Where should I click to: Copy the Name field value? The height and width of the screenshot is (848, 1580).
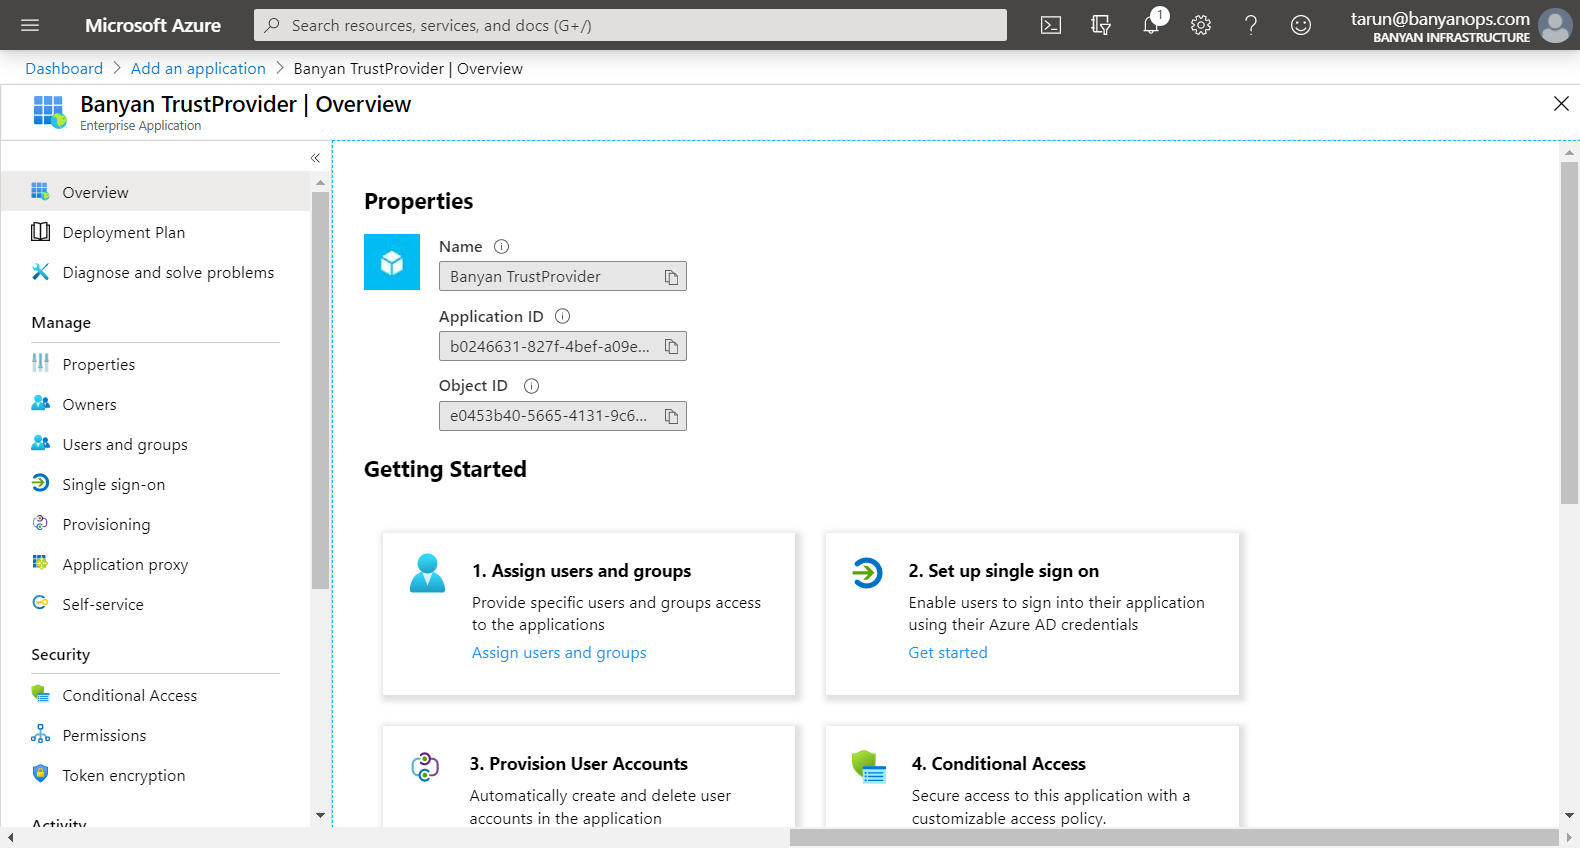[672, 277]
